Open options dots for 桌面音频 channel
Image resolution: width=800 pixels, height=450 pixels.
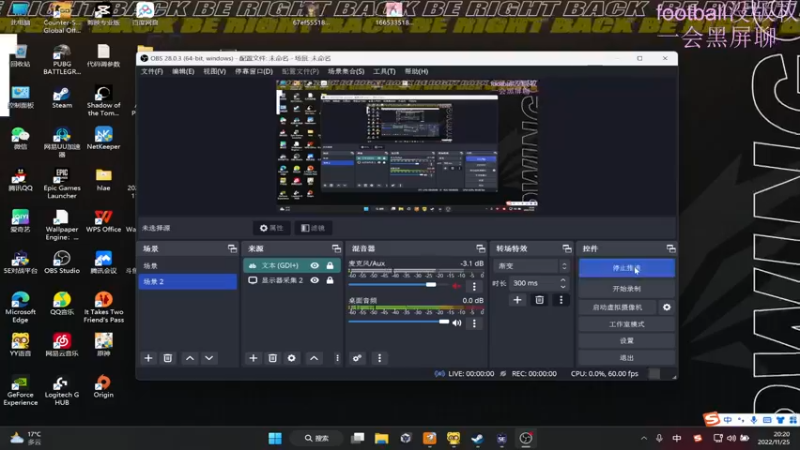tap(474, 323)
